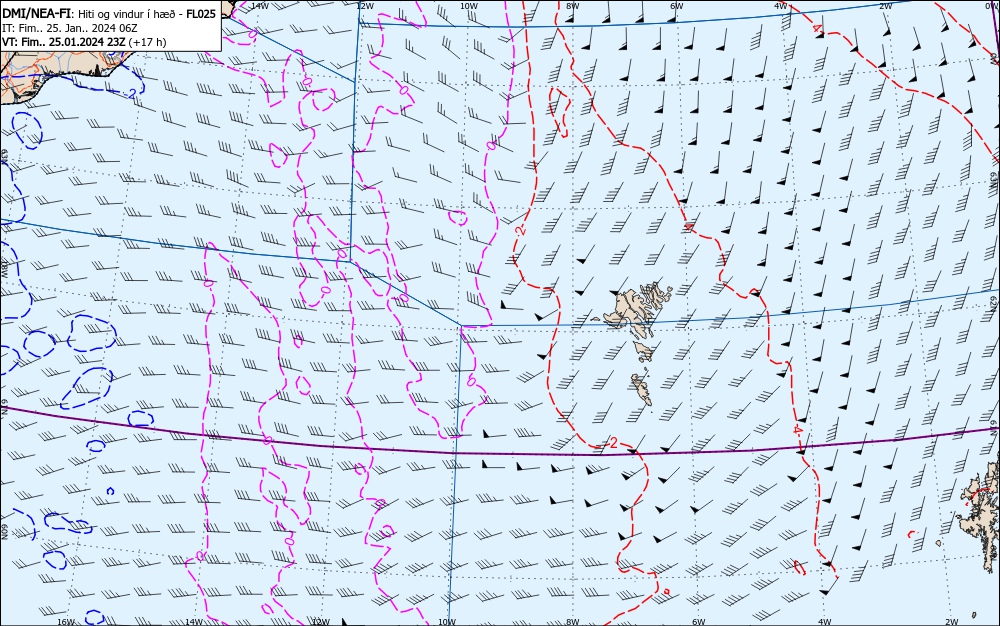Viewport: 1000px width, 626px height.
Task: Click the 12W label on top edge
Action: click(364, 5)
